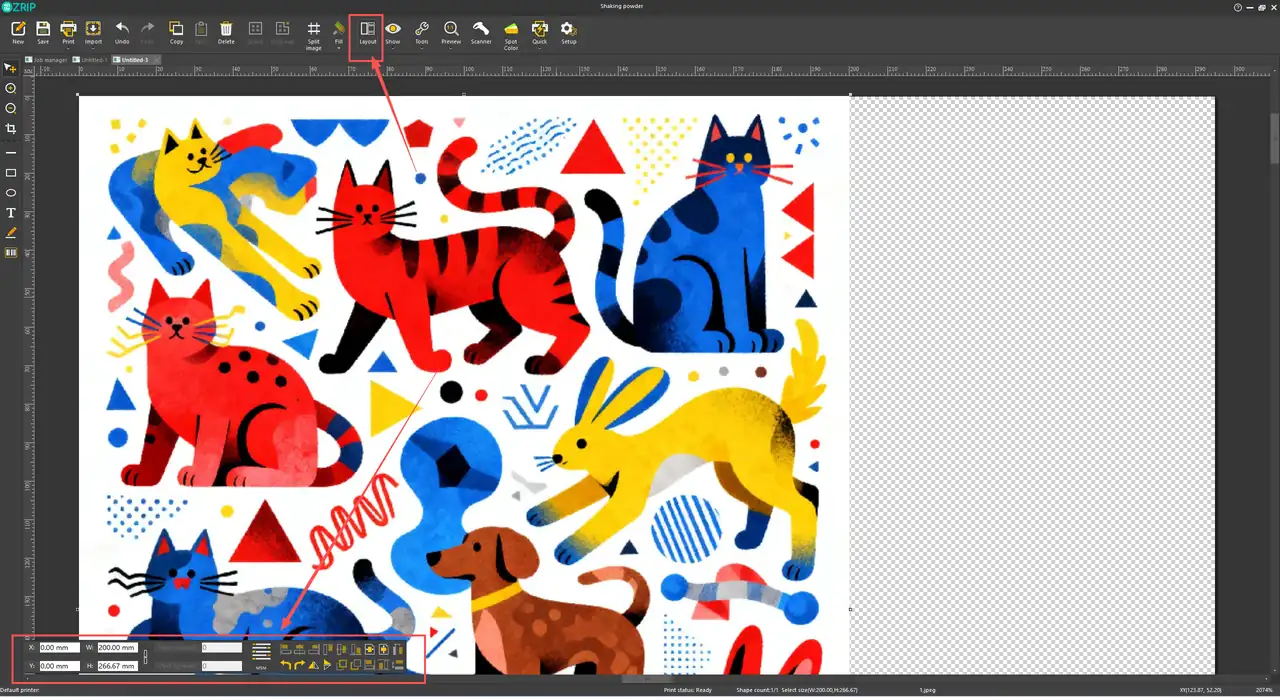Undo the last action
The image size is (1280, 697).
coord(122,32)
